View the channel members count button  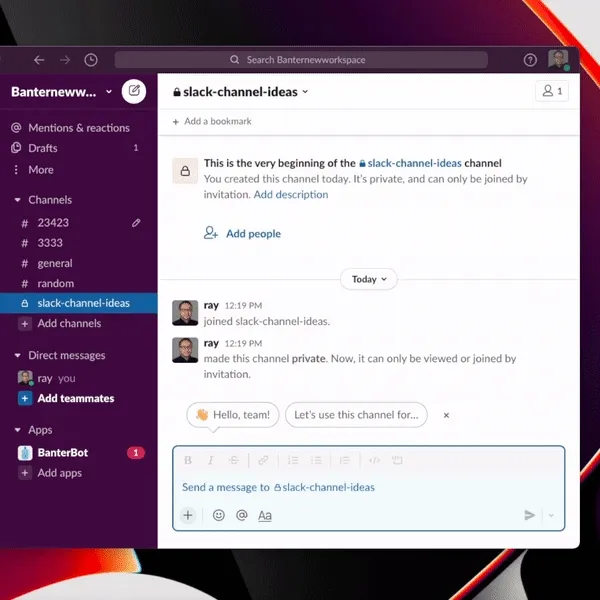click(552, 91)
